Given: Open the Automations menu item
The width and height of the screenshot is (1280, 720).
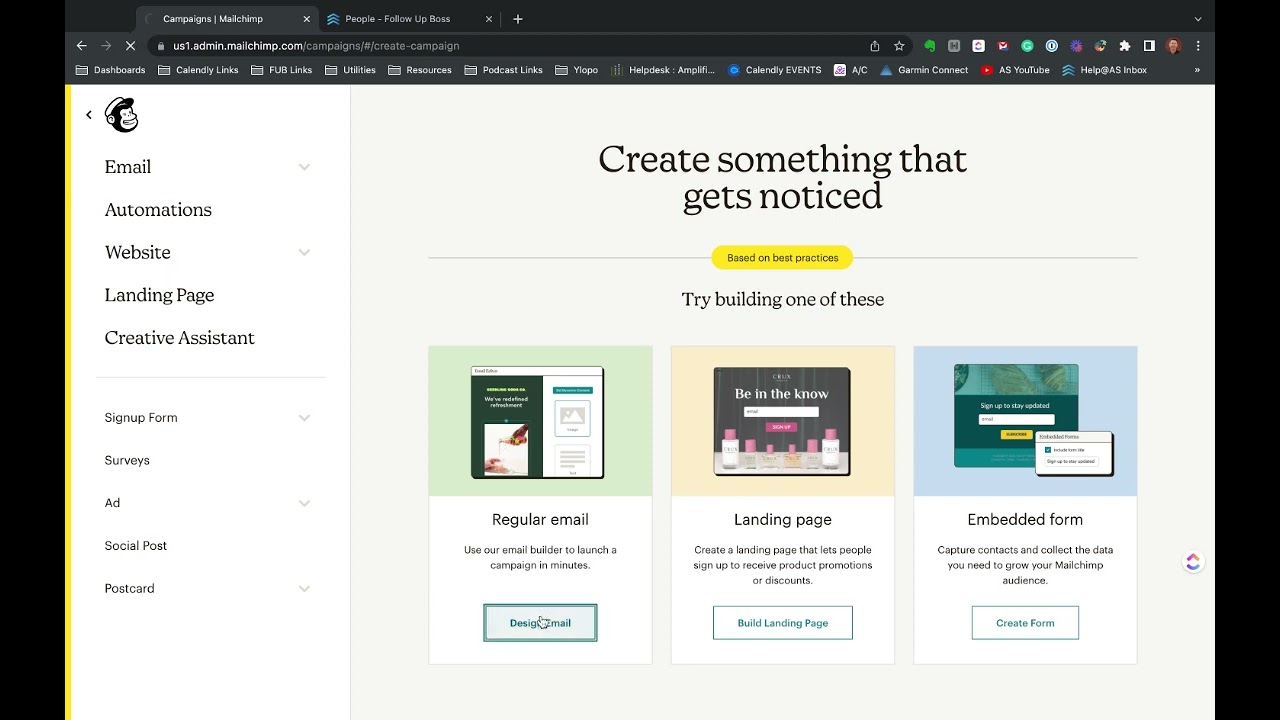Looking at the screenshot, I should (158, 210).
